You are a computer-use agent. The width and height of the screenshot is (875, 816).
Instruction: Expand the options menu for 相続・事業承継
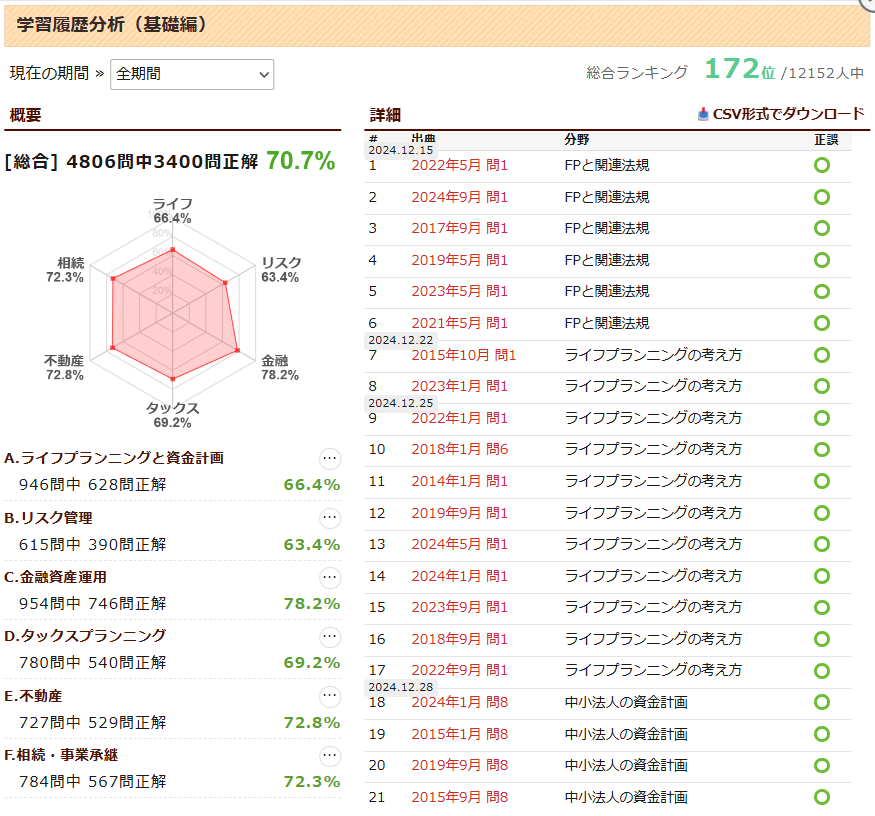[x=329, y=754]
